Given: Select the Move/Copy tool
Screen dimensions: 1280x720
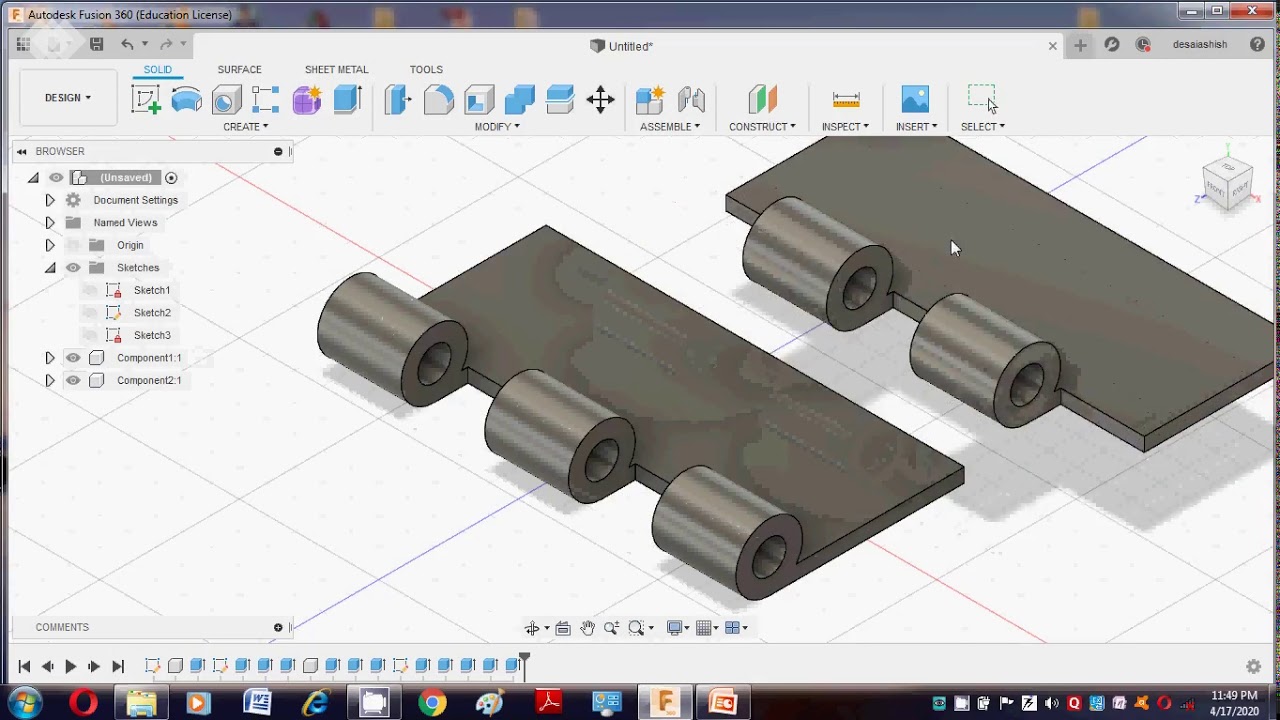Looking at the screenshot, I should [x=600, y=99].
